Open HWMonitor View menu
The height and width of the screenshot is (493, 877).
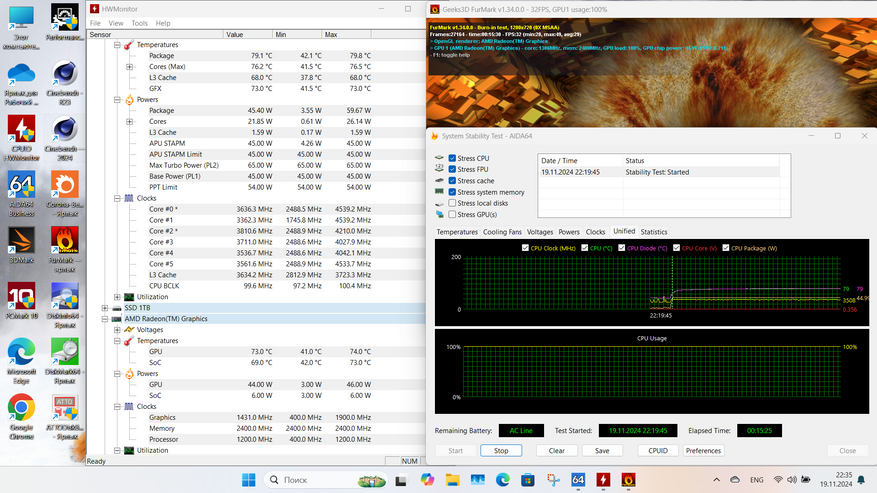(116, 24)
